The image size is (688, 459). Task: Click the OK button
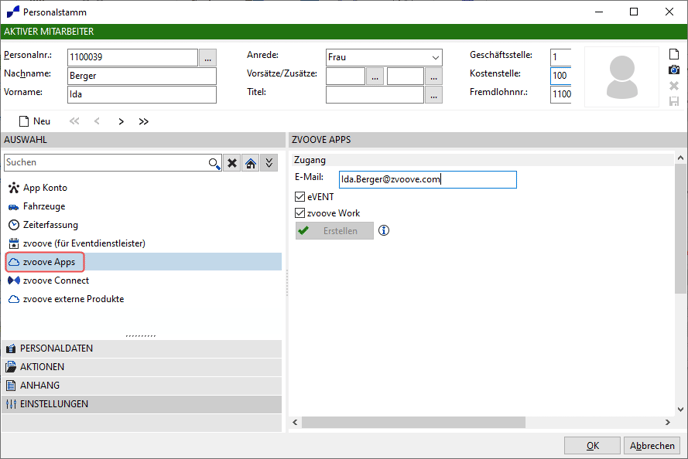click(x=592, y=445)
